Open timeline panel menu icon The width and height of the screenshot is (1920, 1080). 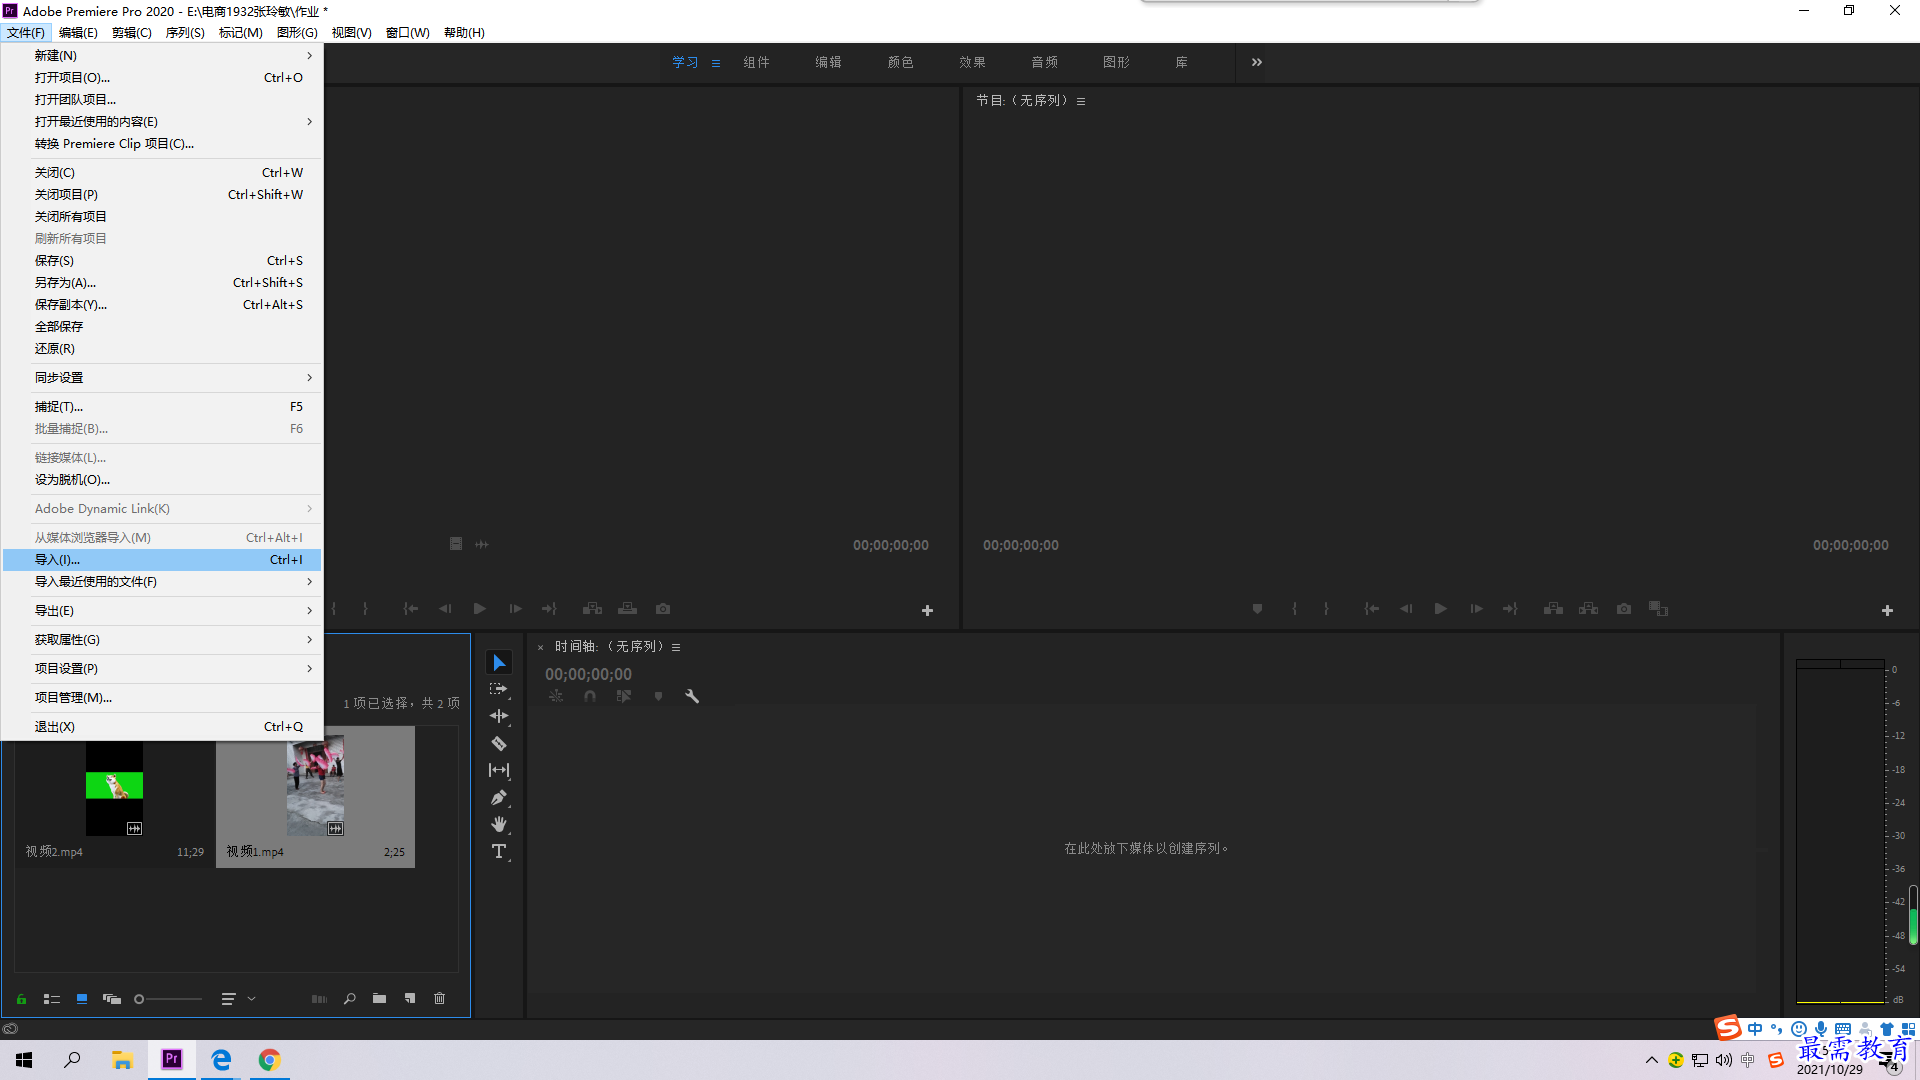point(676,647)
